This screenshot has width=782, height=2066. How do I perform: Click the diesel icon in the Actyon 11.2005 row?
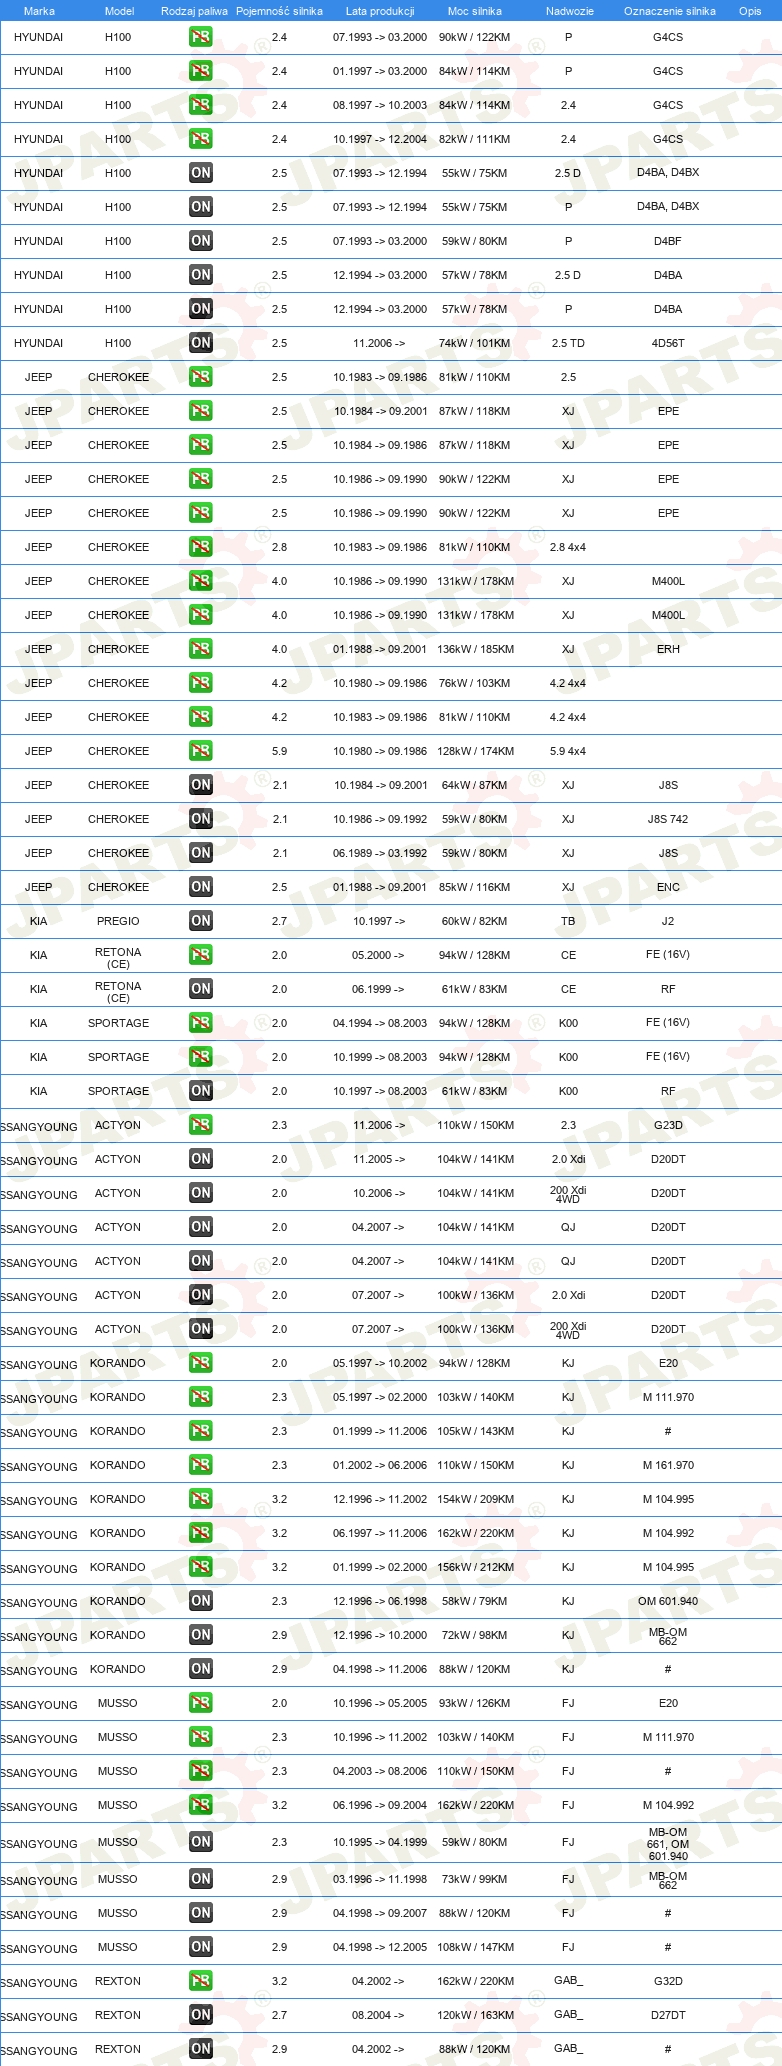(x=201, y=1159)
